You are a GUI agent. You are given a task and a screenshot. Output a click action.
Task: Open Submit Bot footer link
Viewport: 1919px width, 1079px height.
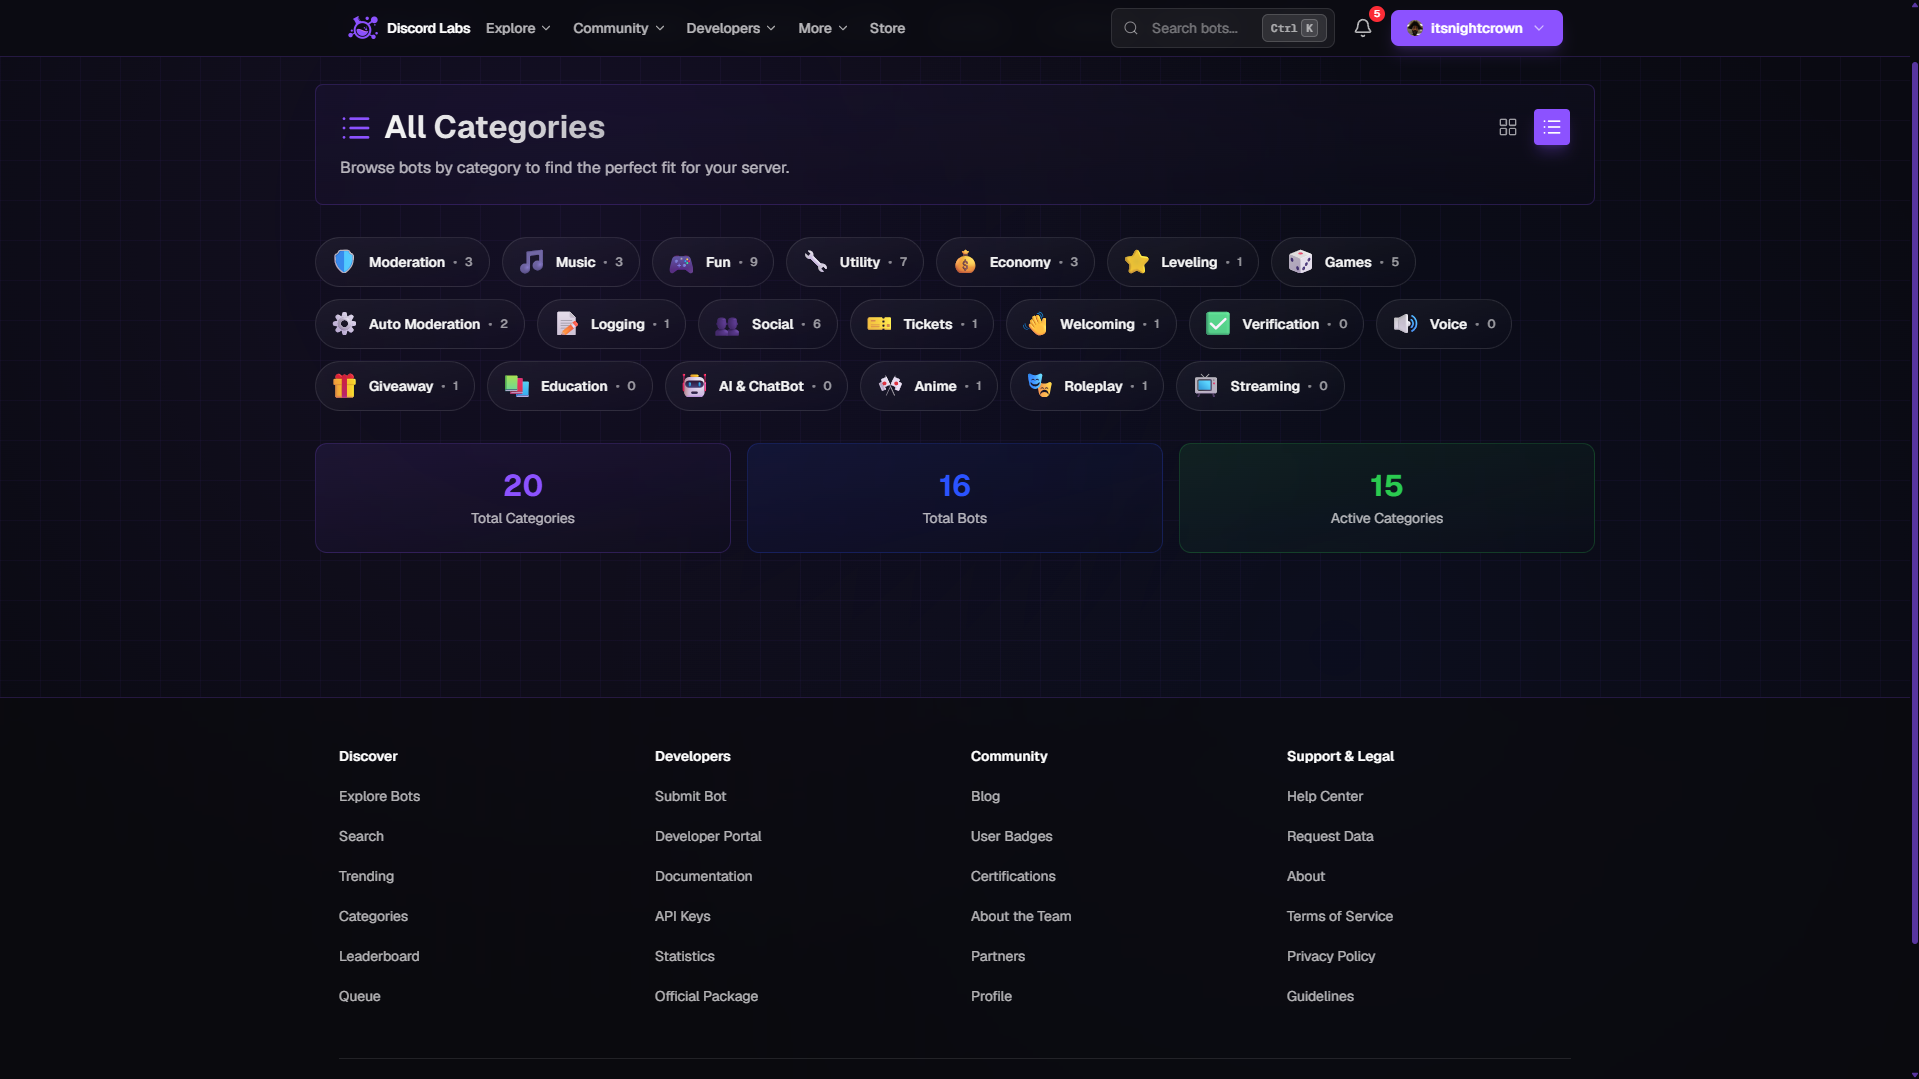[690, 796]
